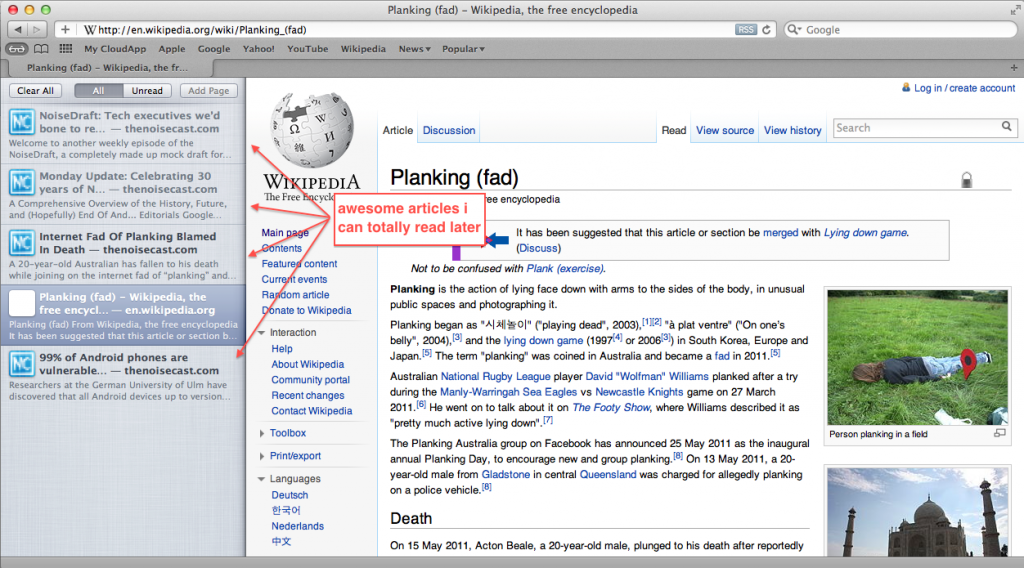Open Reading List glasses icon
The height and width of the screenshot is (568, 1024).
[x=17, y=49]
